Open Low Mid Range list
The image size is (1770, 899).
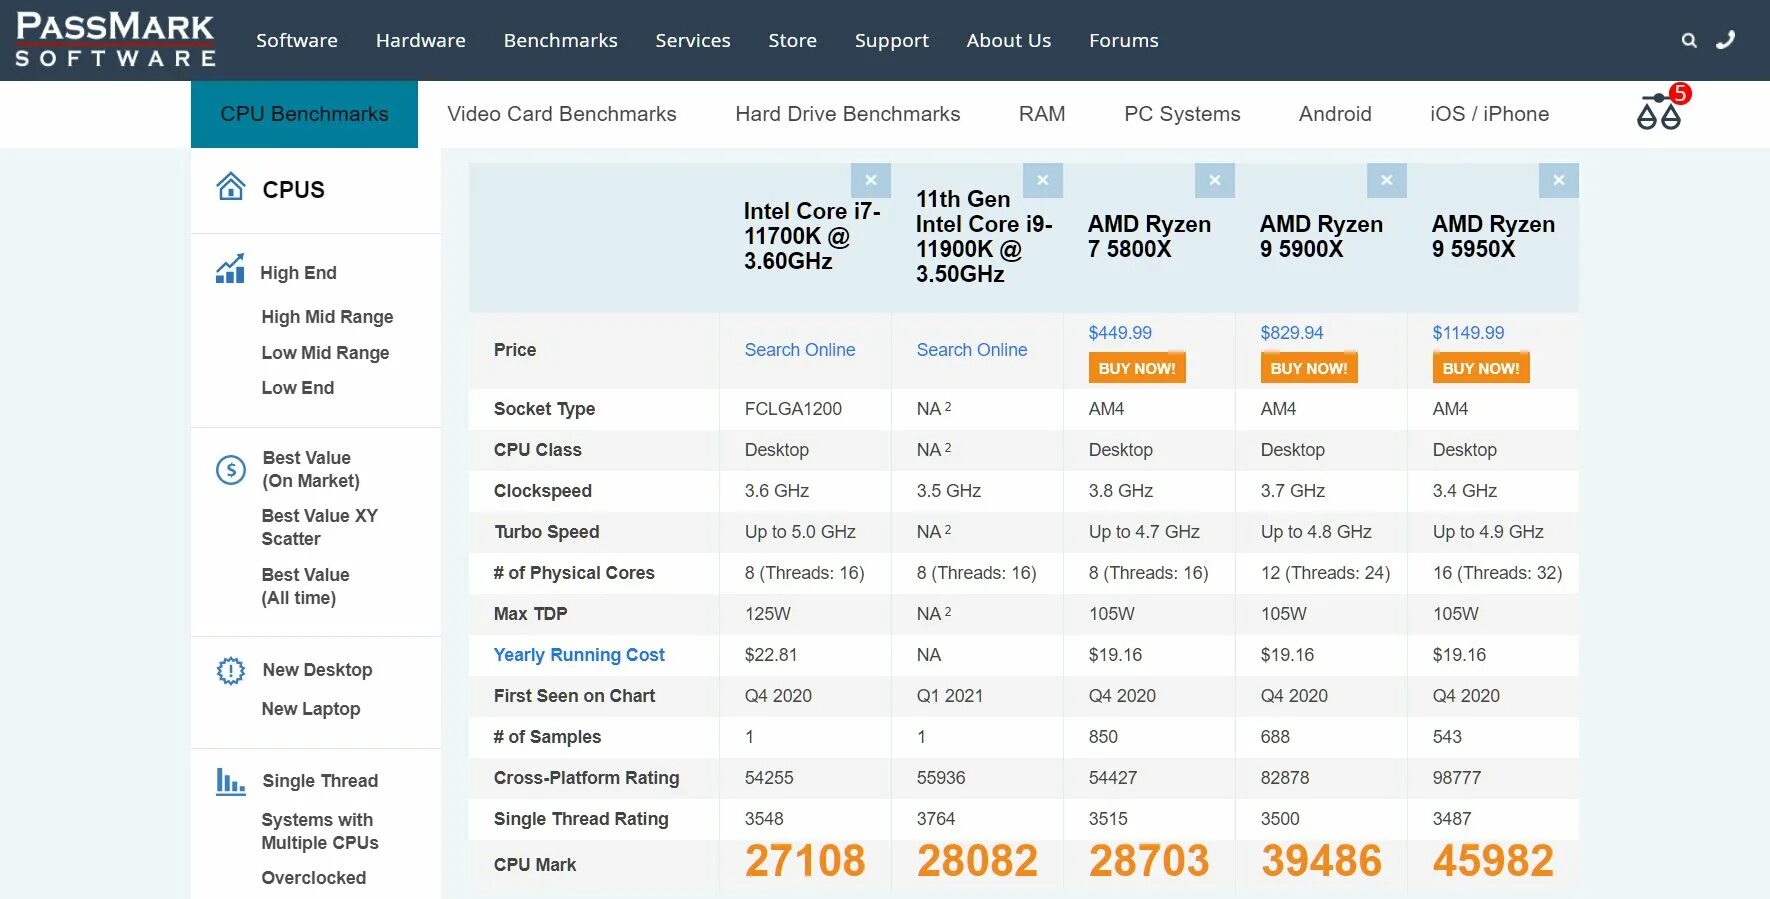325,353
